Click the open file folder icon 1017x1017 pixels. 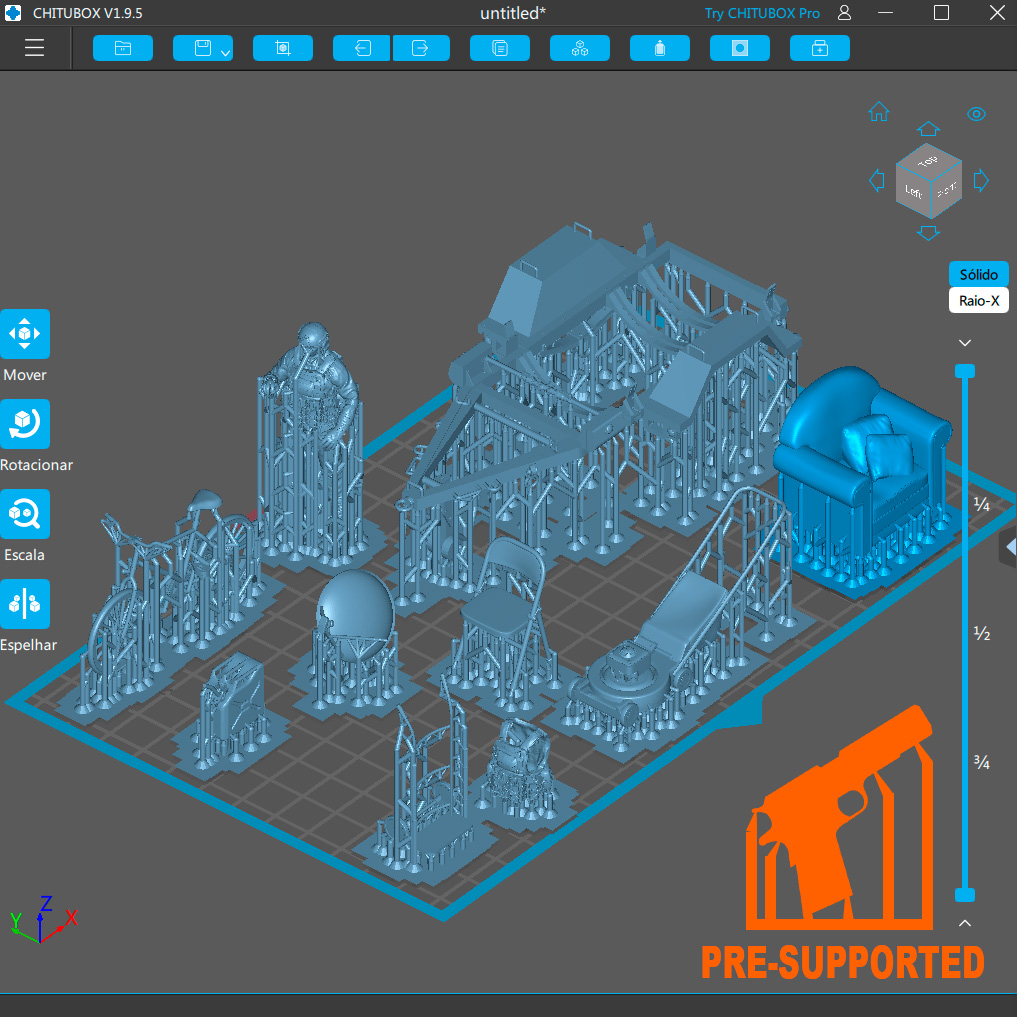pos(123,48)
